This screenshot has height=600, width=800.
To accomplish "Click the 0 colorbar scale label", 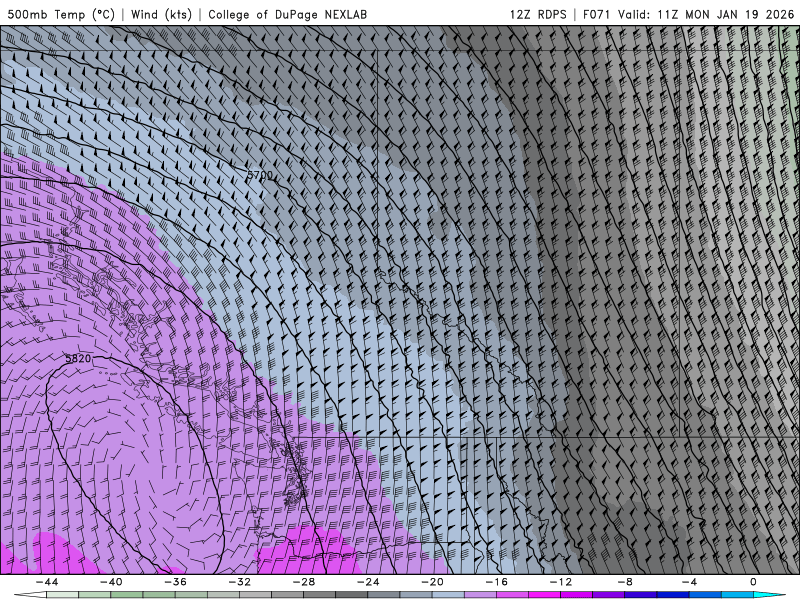I will [x=754, y=582].
